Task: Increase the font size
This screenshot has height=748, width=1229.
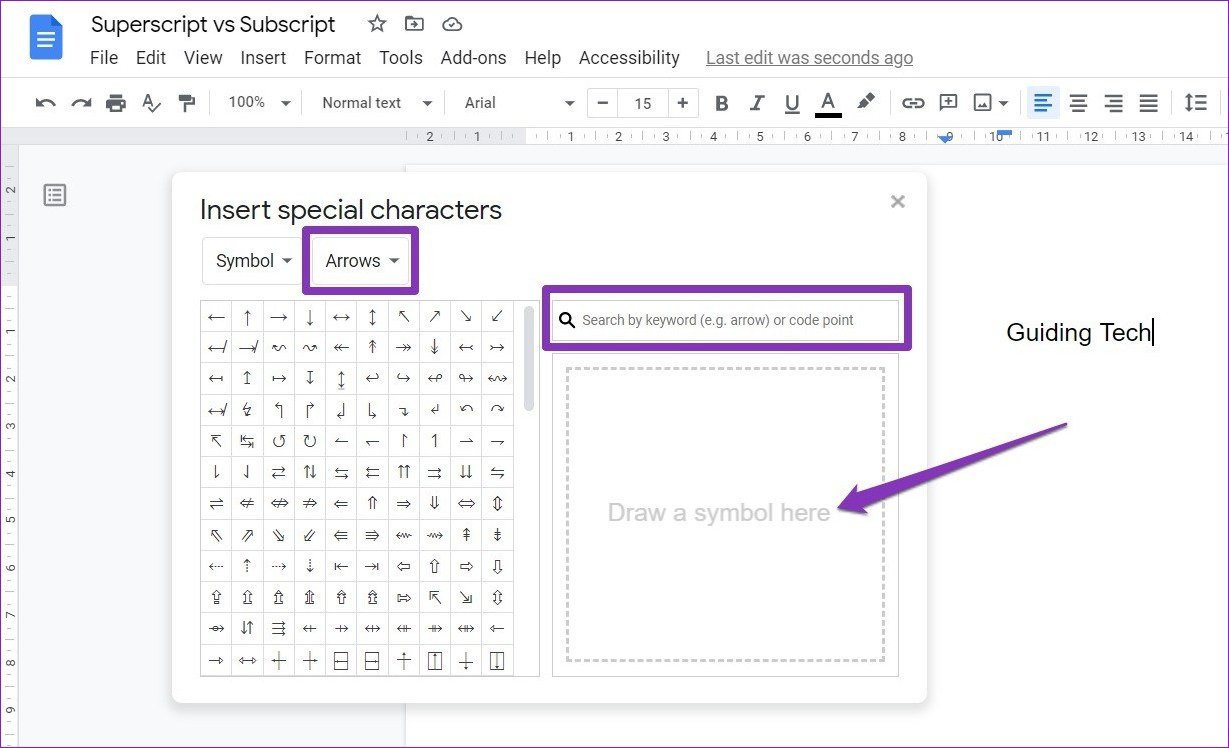Action: pos(682,103)
